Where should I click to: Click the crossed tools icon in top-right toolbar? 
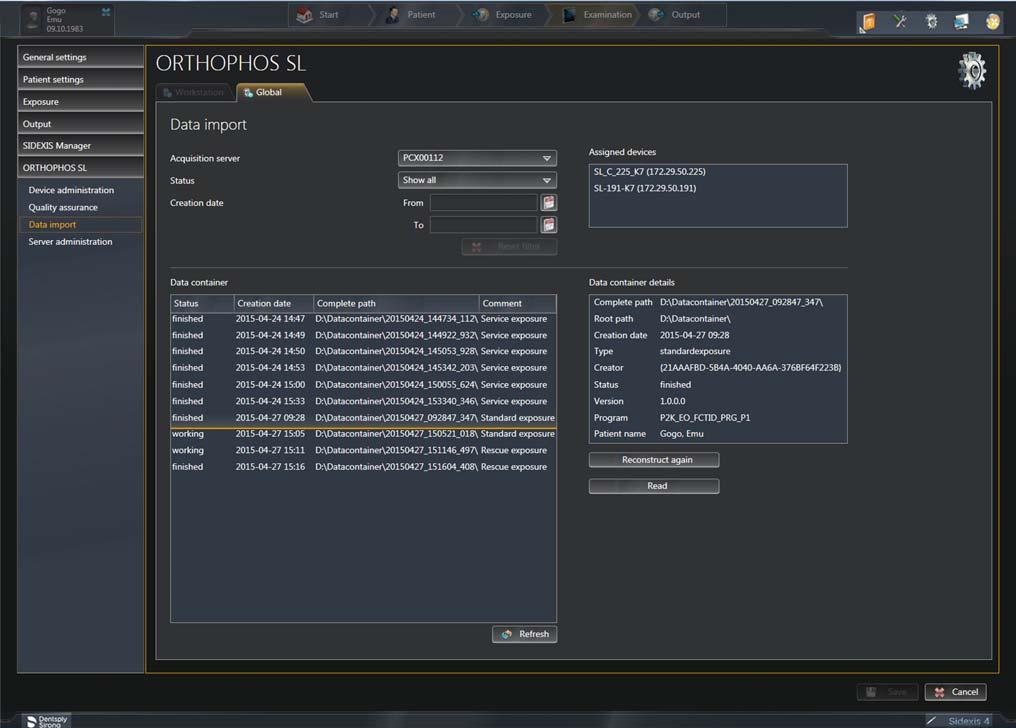(900, 22)
